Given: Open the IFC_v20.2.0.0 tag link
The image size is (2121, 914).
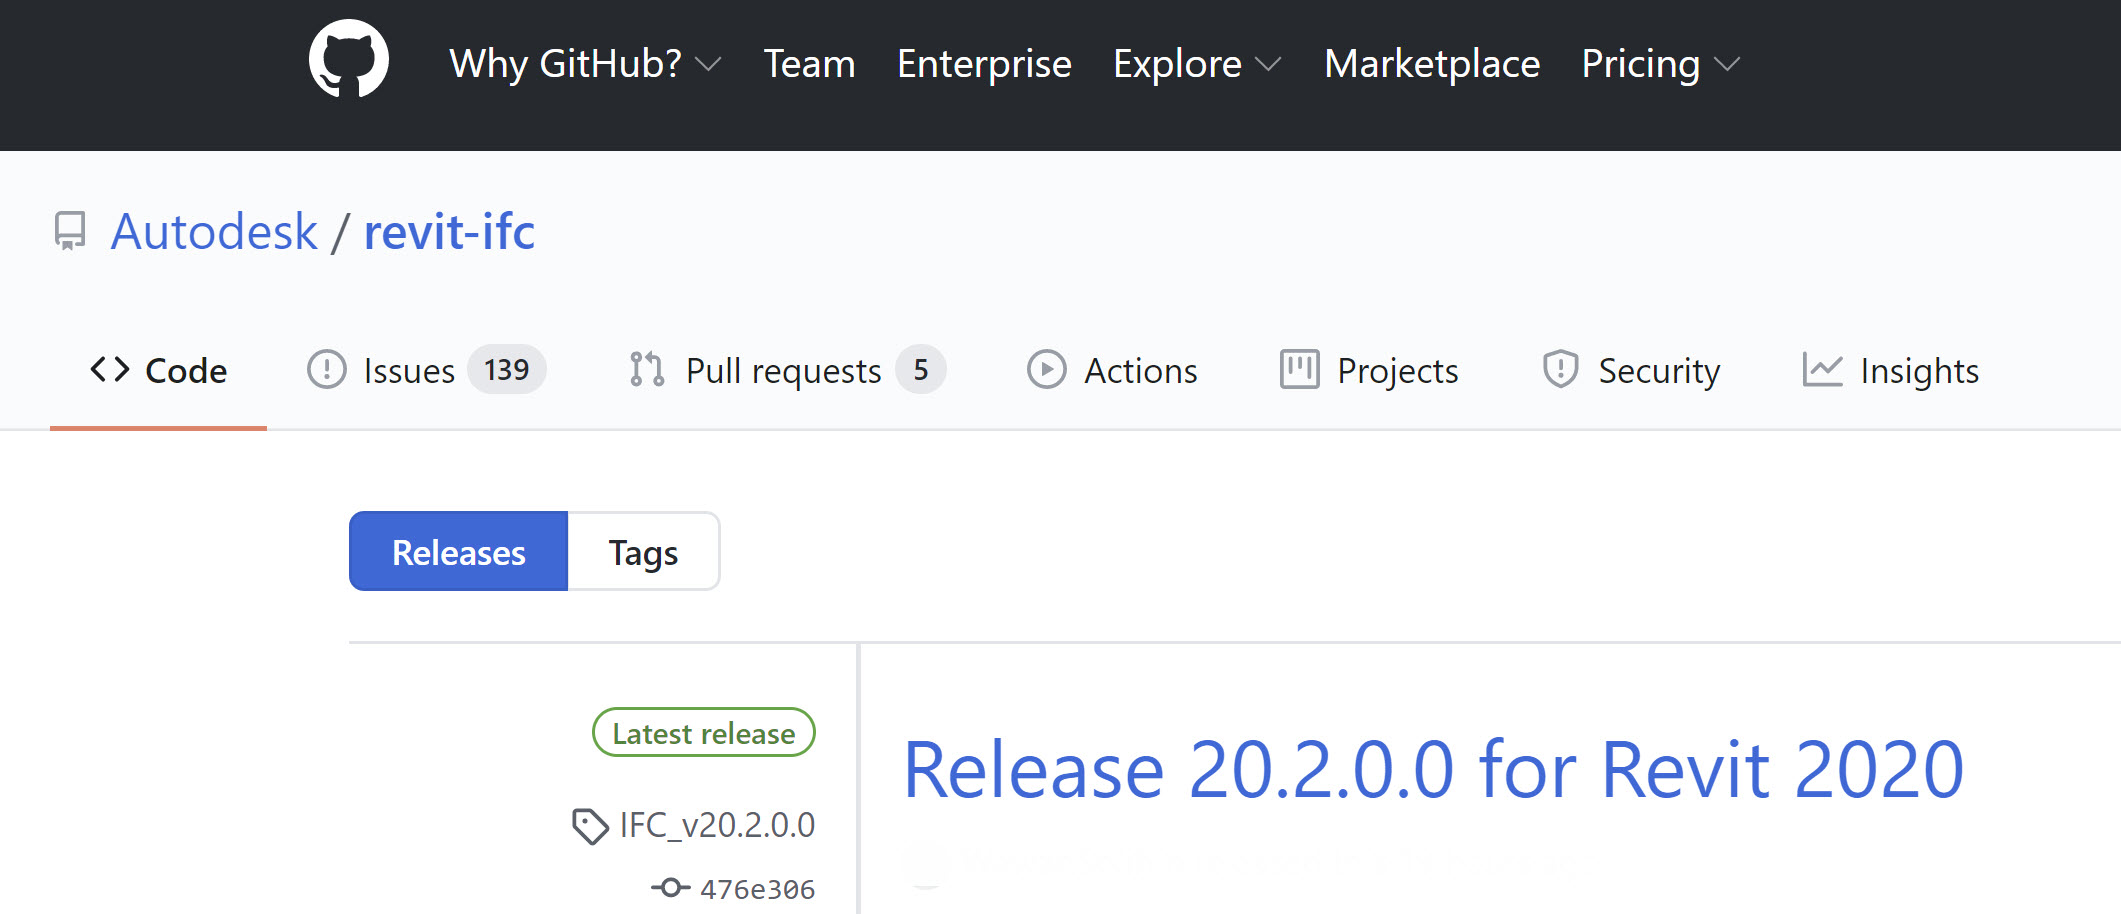Looking at the screenshot, I should click(x=717, y=825).
